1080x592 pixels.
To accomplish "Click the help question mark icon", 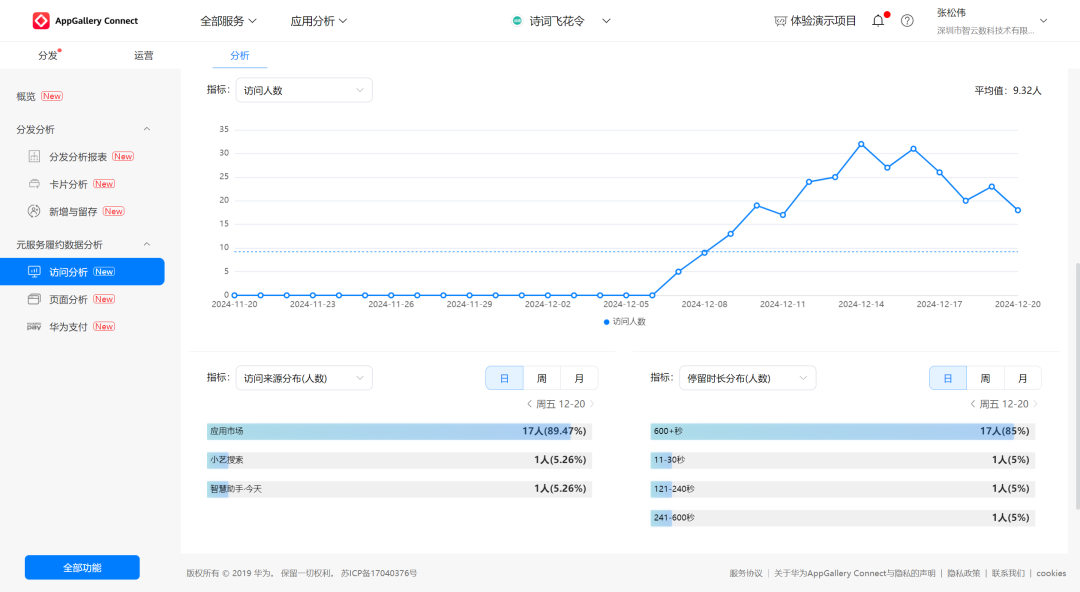I will (907, 21).
